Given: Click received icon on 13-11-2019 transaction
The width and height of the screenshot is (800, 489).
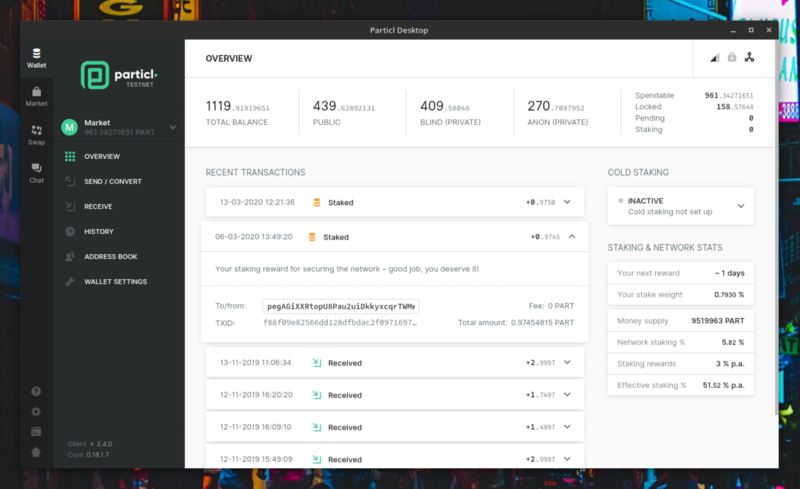Looking at the screenshot, I should (317, 363).
